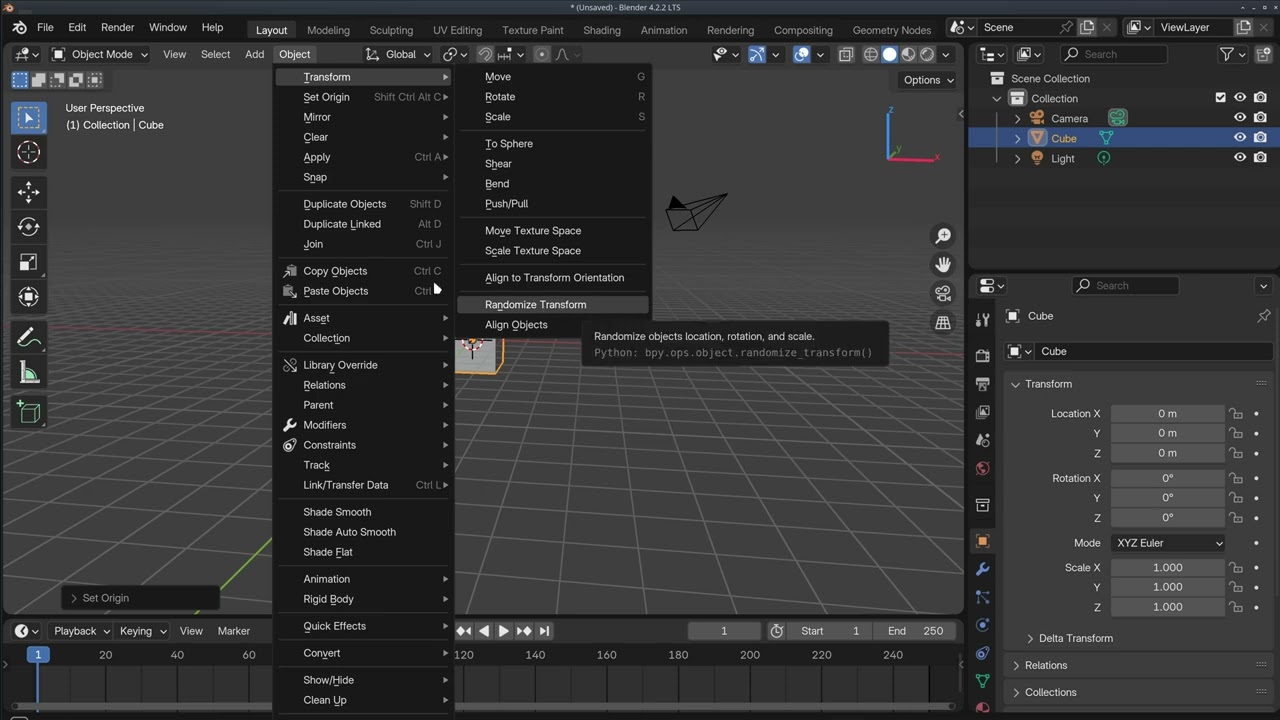
Task: Click Randomize Transform menu entry
Action: click(x=553, y=305)
